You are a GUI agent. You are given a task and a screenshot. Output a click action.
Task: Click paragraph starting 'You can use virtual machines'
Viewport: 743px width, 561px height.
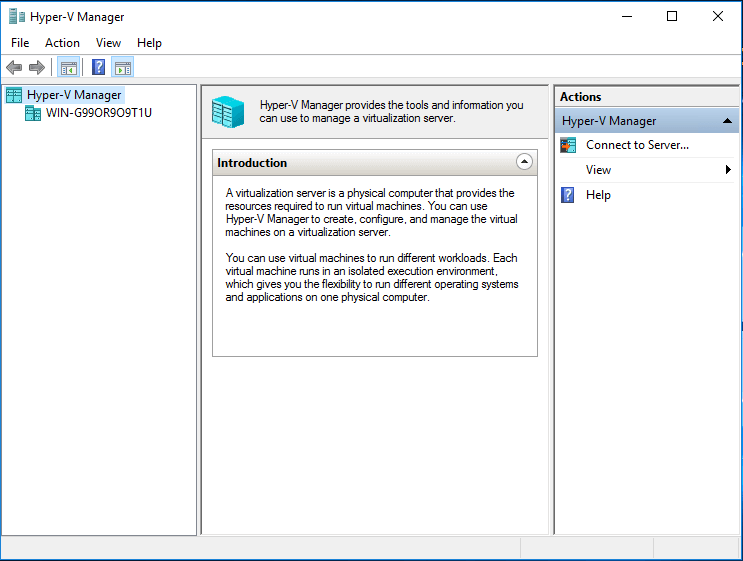tap(372, 278)
